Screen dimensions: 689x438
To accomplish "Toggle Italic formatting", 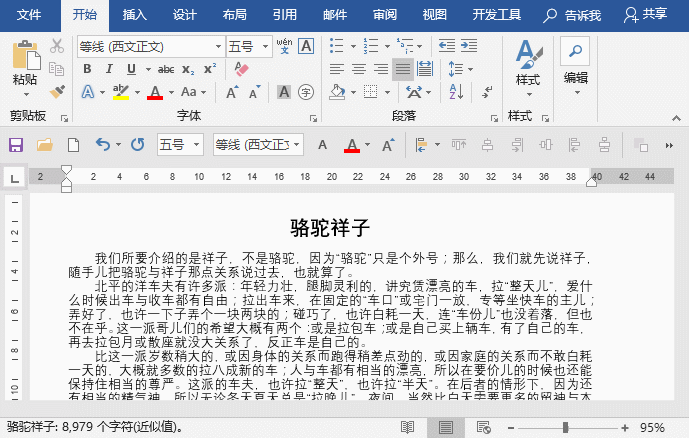I will [x=109, y=69].
